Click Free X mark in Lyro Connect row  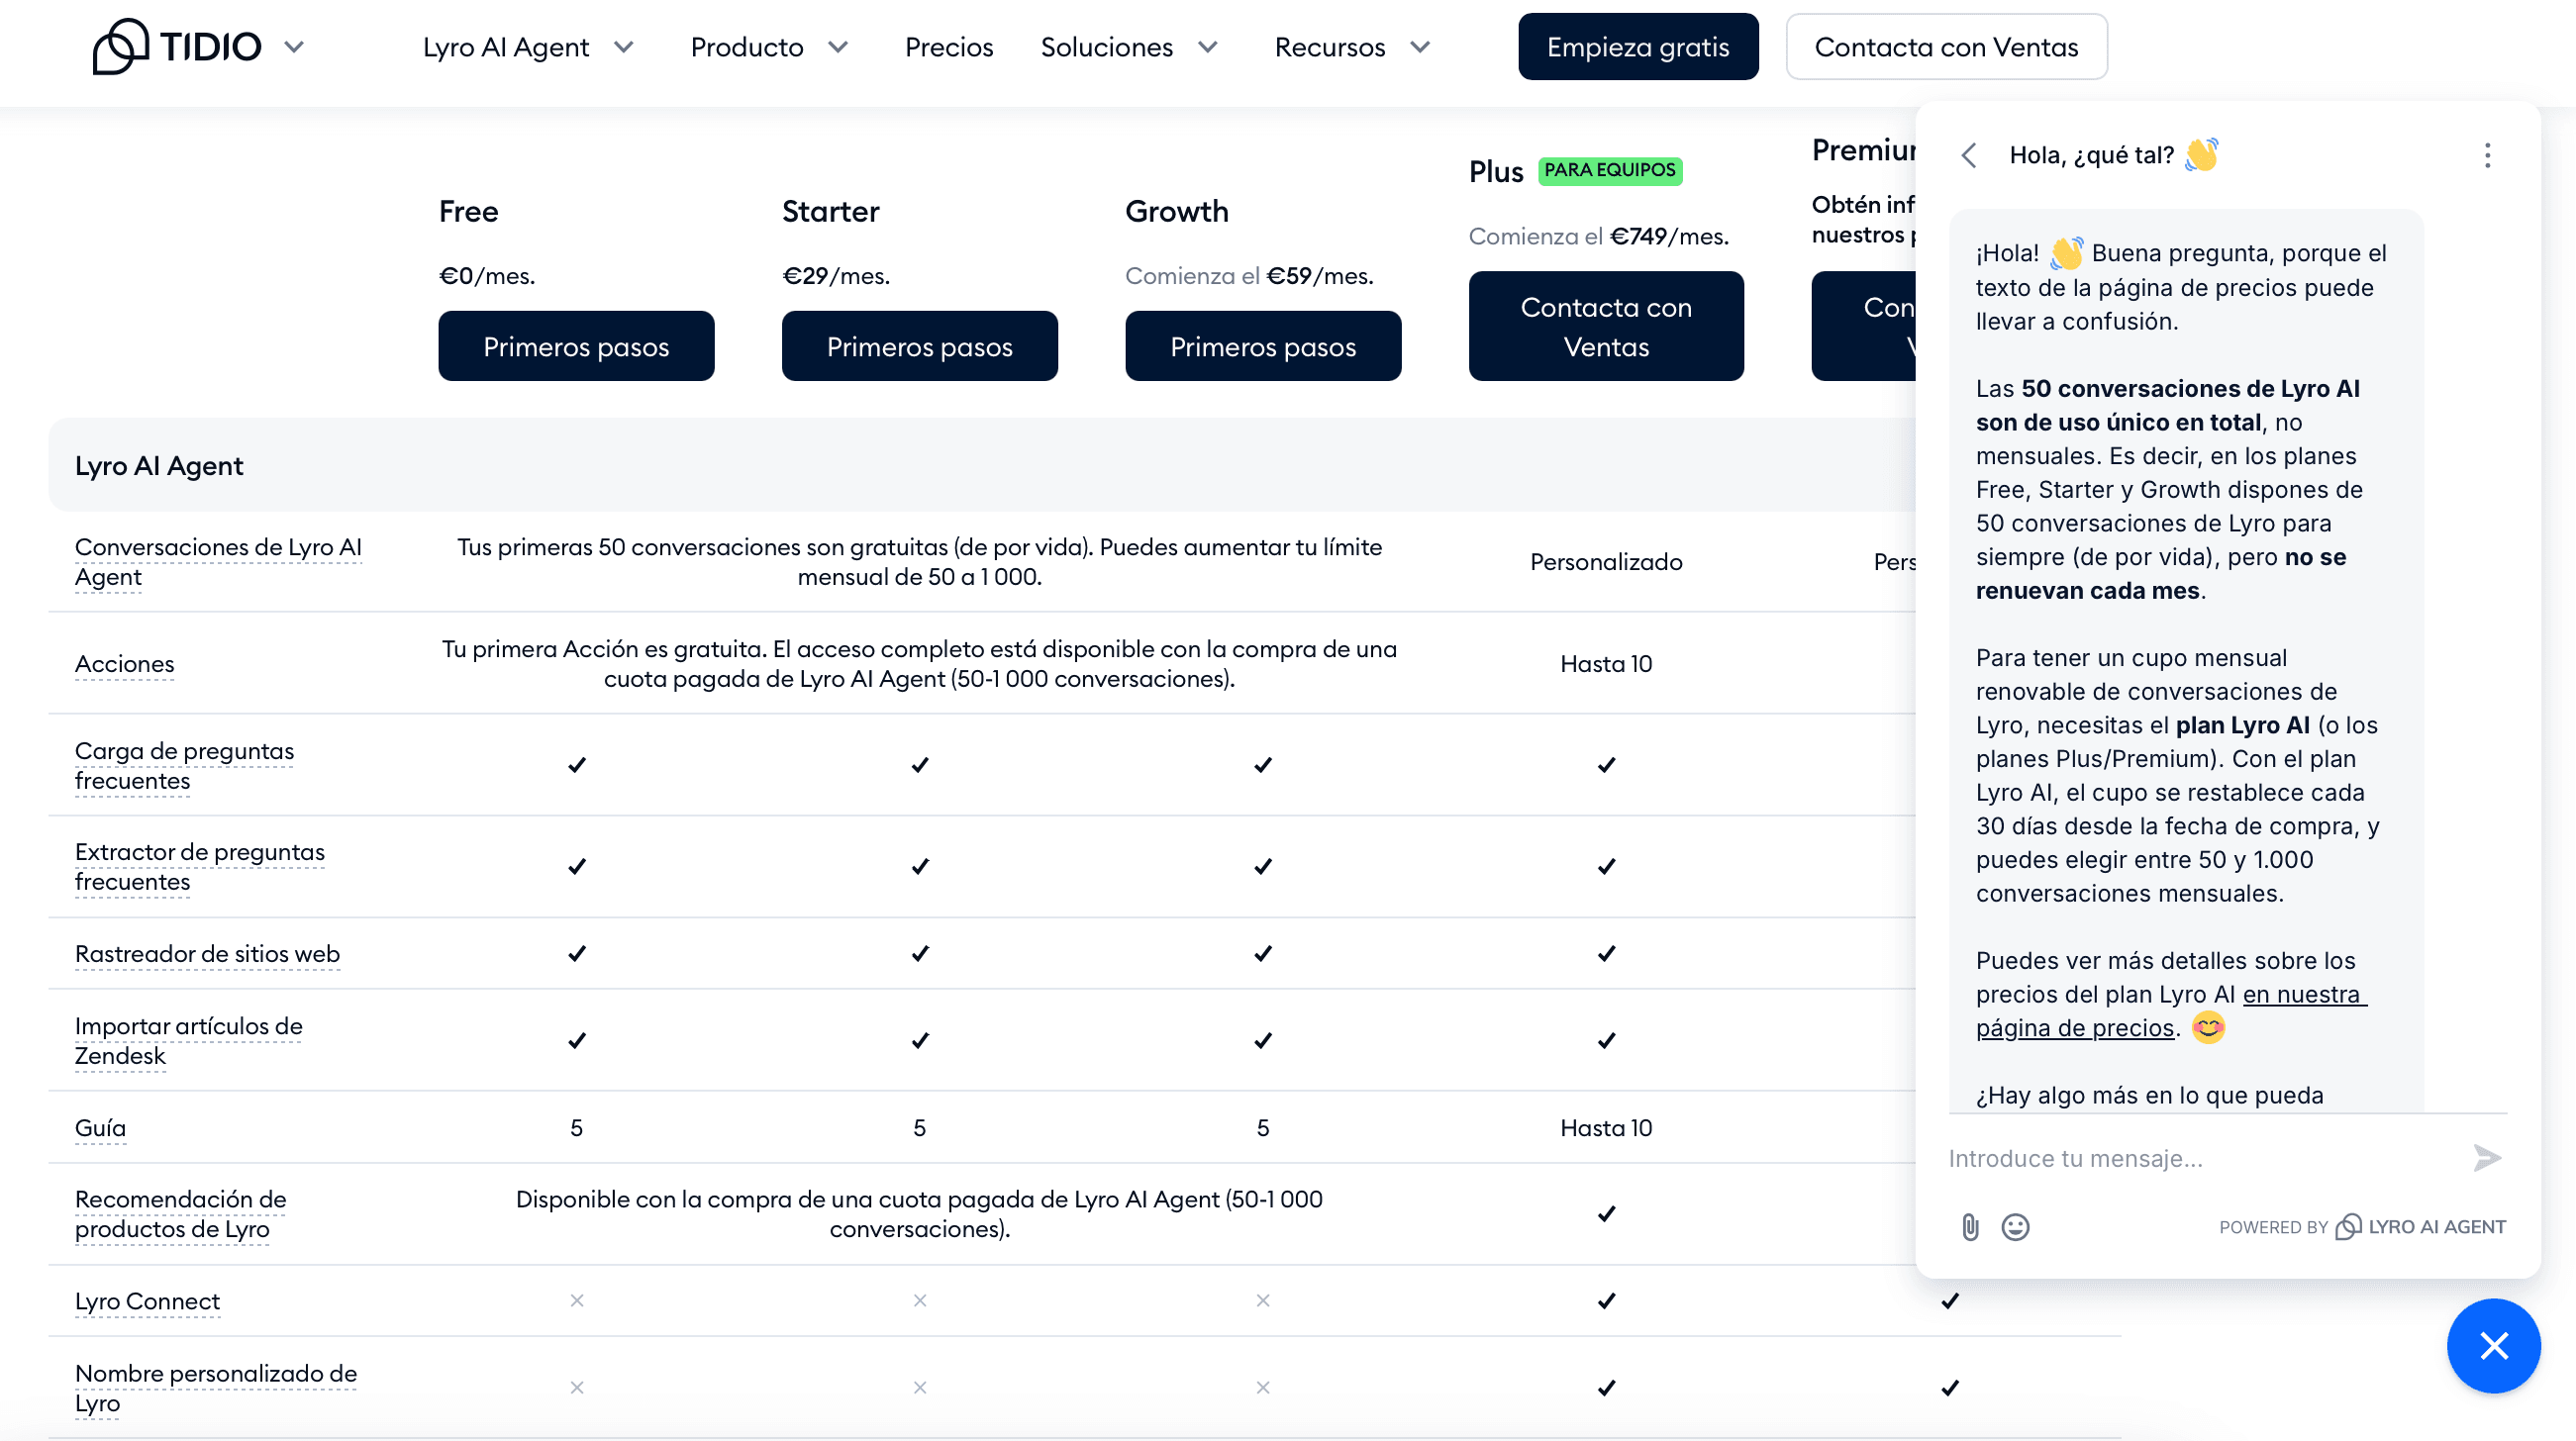click(x=577, y=1300)
